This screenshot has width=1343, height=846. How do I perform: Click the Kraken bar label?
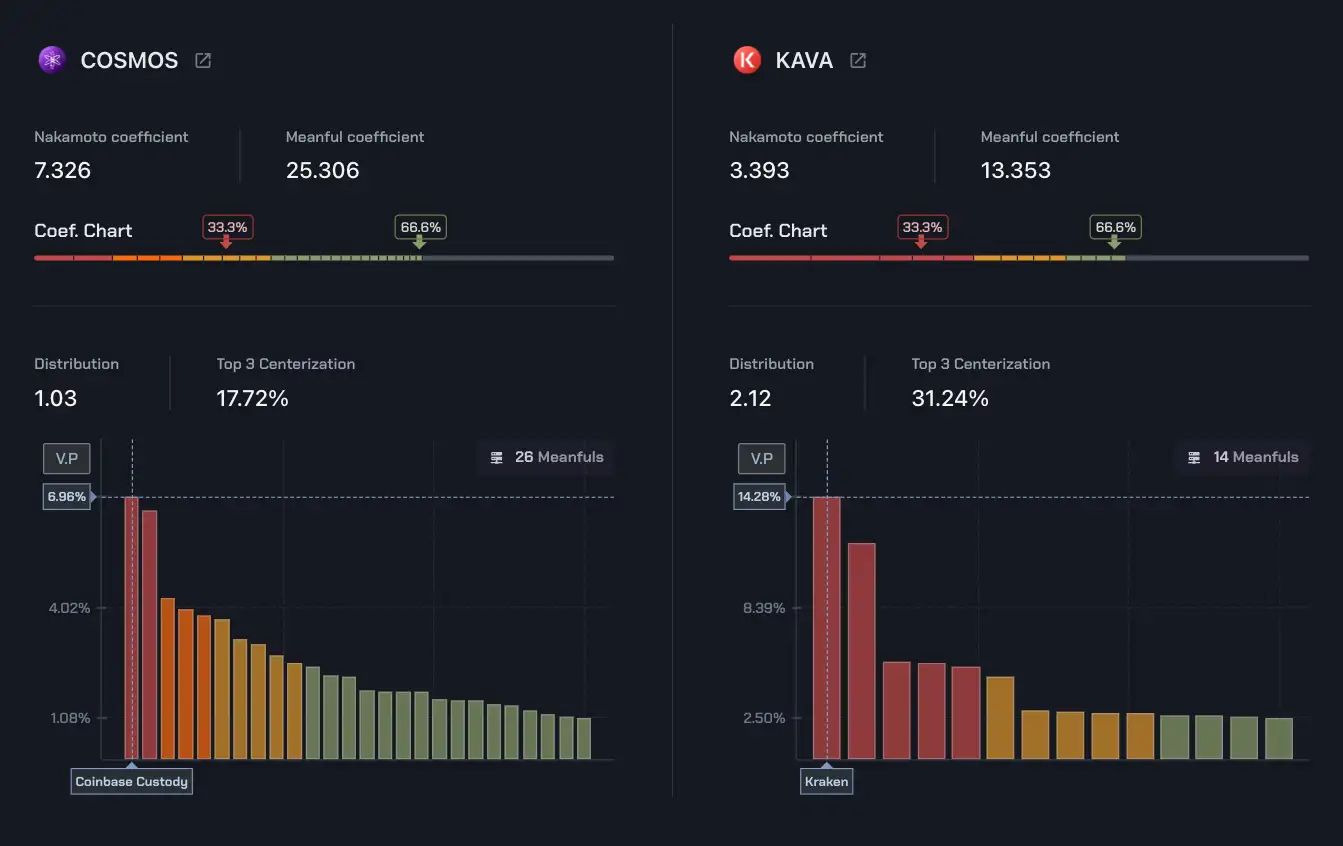pyautogui.click(x=826, y=781)
